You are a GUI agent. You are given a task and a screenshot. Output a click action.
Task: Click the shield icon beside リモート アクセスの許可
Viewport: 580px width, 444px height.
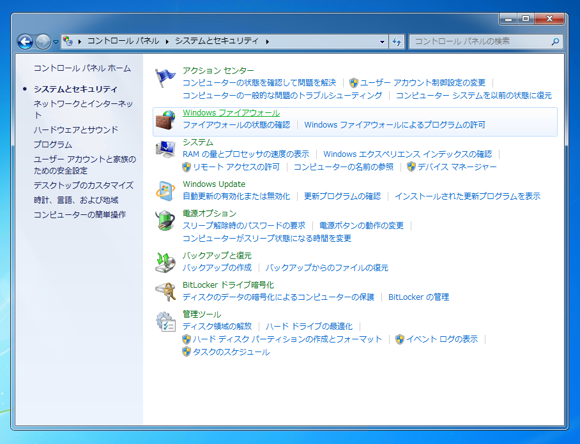point(186,167)
